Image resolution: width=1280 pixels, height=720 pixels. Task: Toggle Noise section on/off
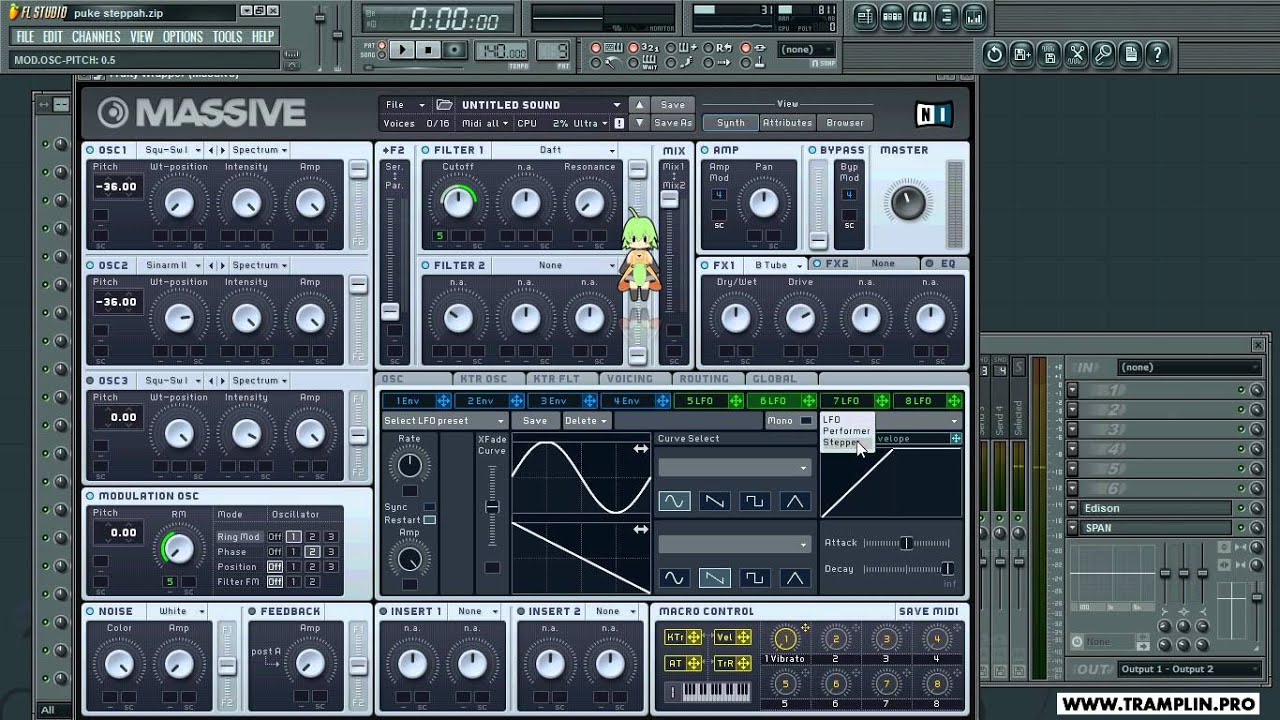click(x=91, y=611)
